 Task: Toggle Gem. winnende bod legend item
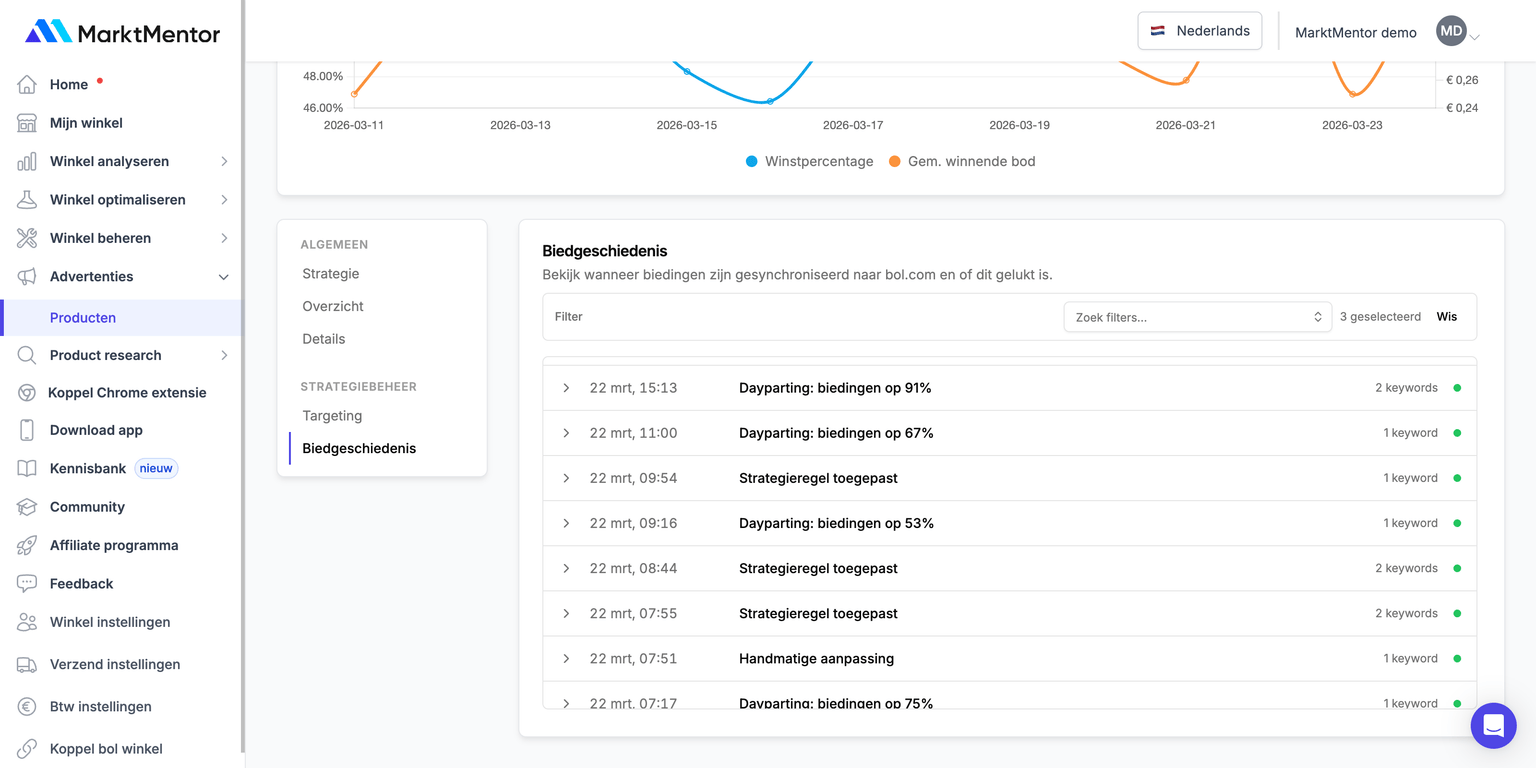tap(961, 162)
